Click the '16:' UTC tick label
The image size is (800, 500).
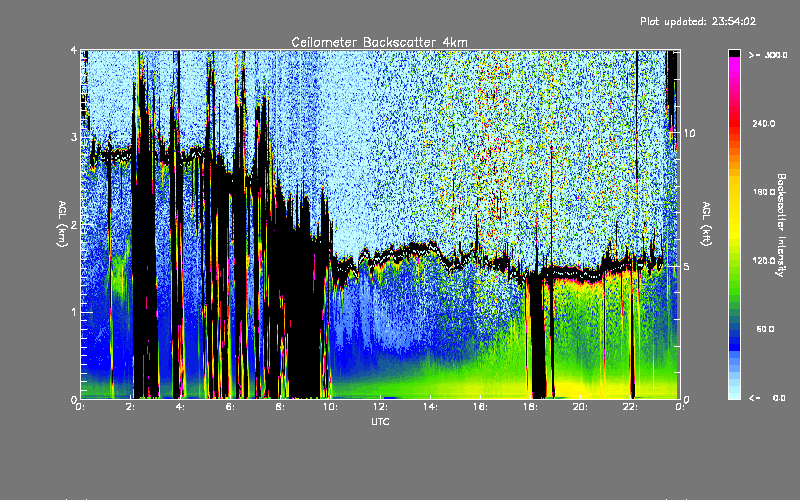pos(480,407)
